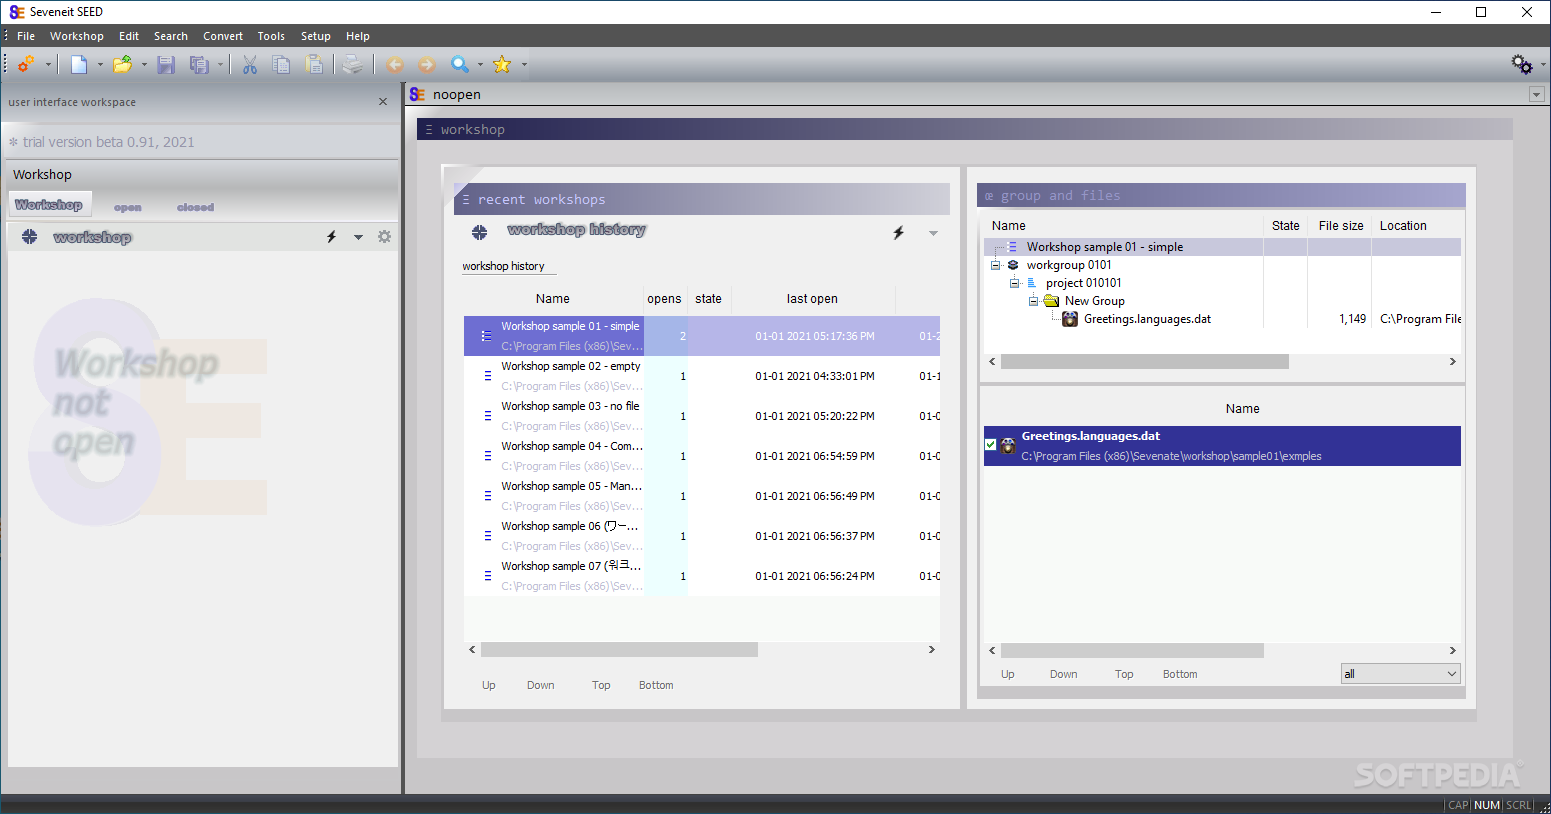
Task: Click the crosshair icon beside workshop history
Action: coord(479,232)
